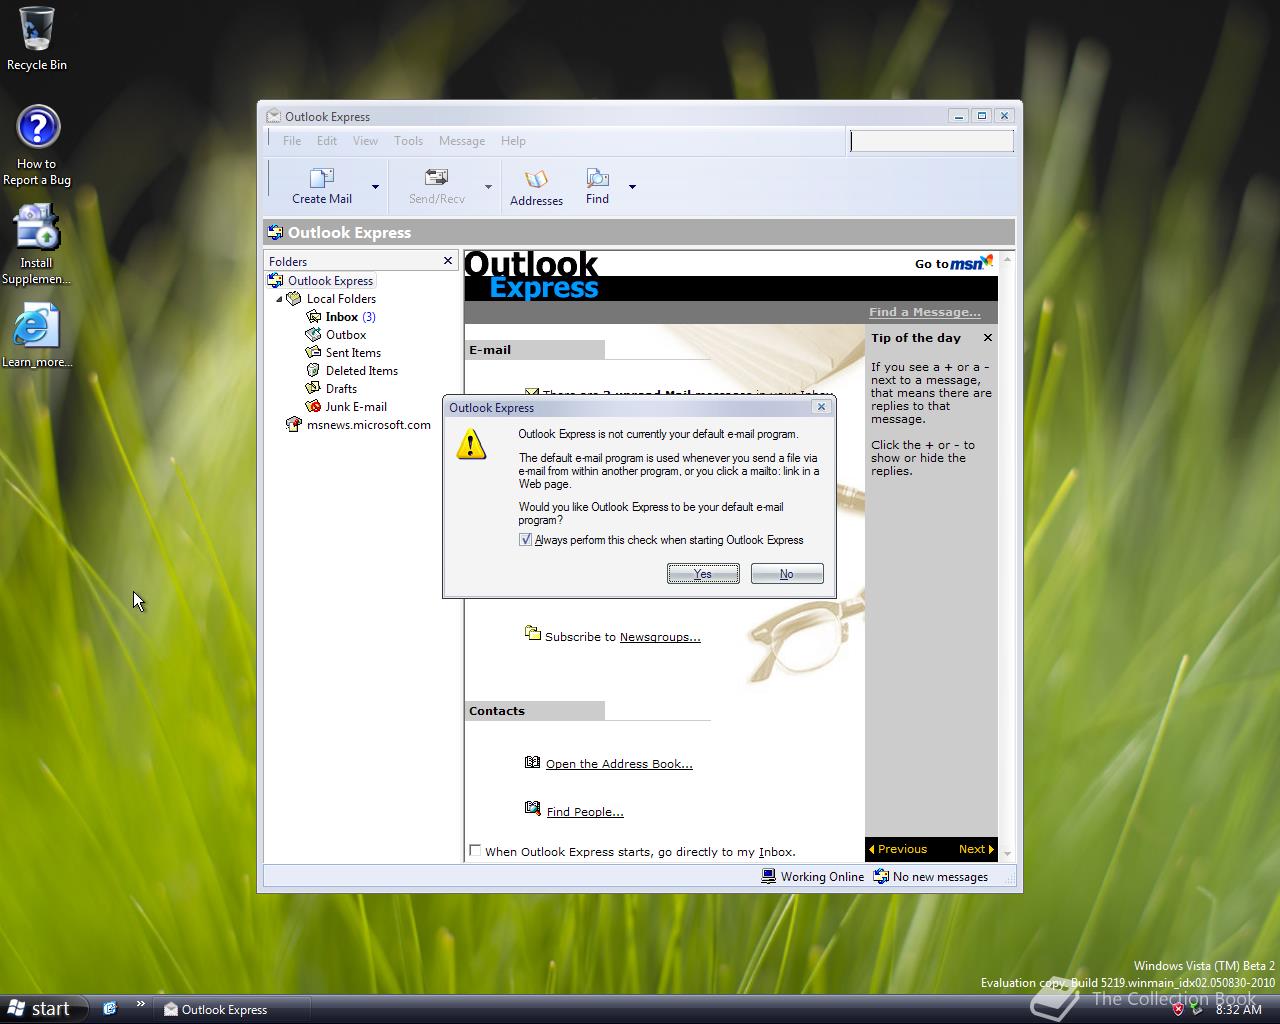Close the Folders pane
The height and width of the screenshot is (1024, 1280).
(448, 261)
